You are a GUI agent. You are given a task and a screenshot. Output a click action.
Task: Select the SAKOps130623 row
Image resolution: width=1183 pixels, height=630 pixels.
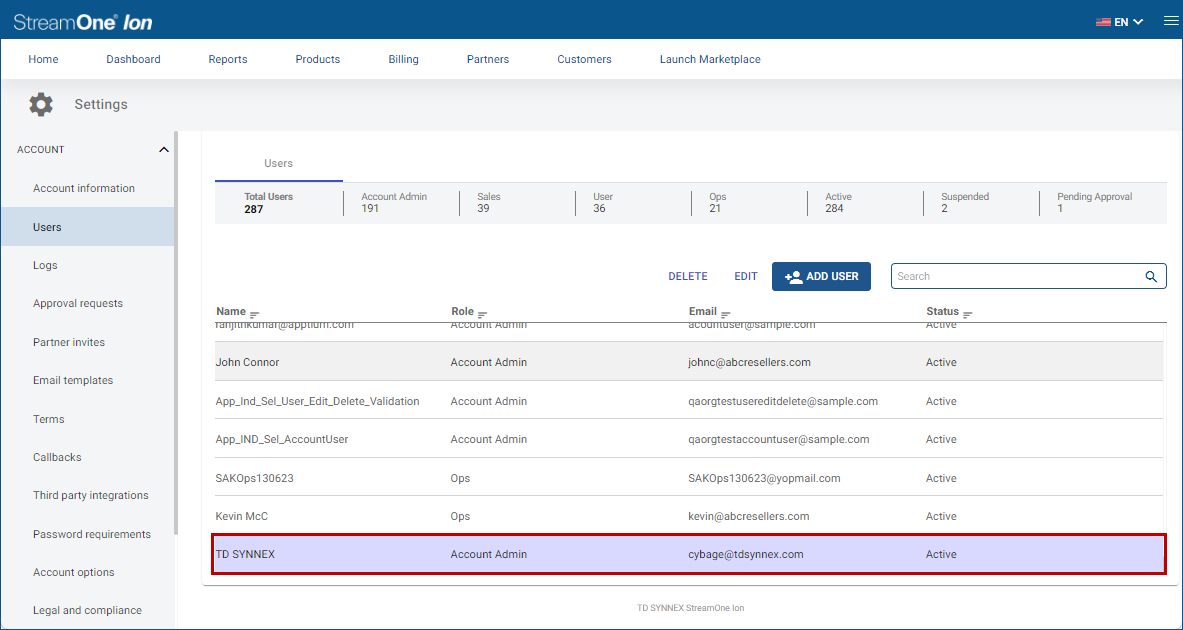689,478
